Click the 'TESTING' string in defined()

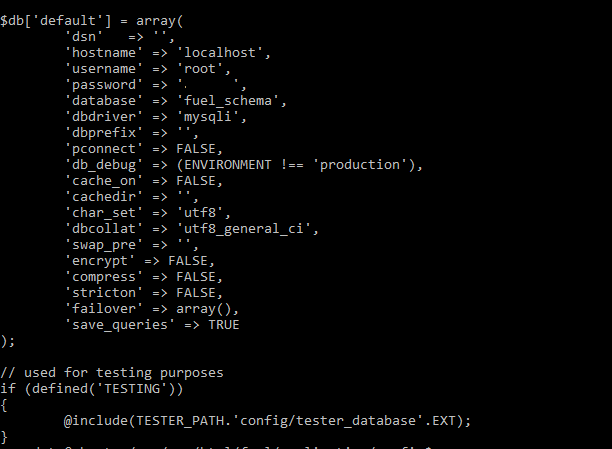coord(132,389)
